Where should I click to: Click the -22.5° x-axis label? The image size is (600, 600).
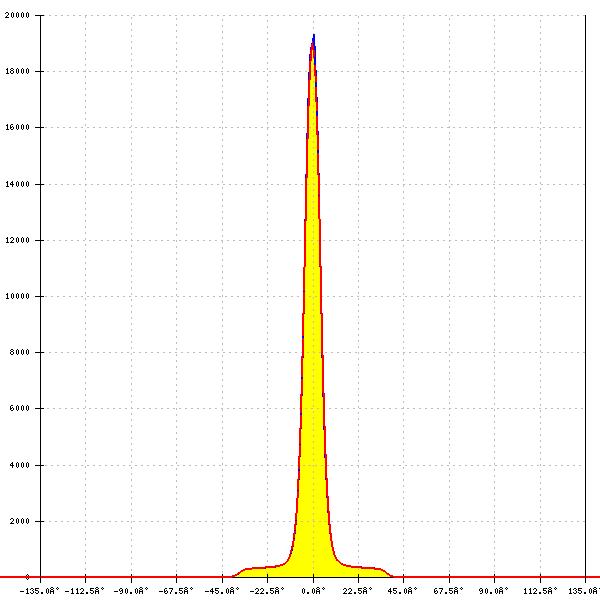(x=267, y=591)
